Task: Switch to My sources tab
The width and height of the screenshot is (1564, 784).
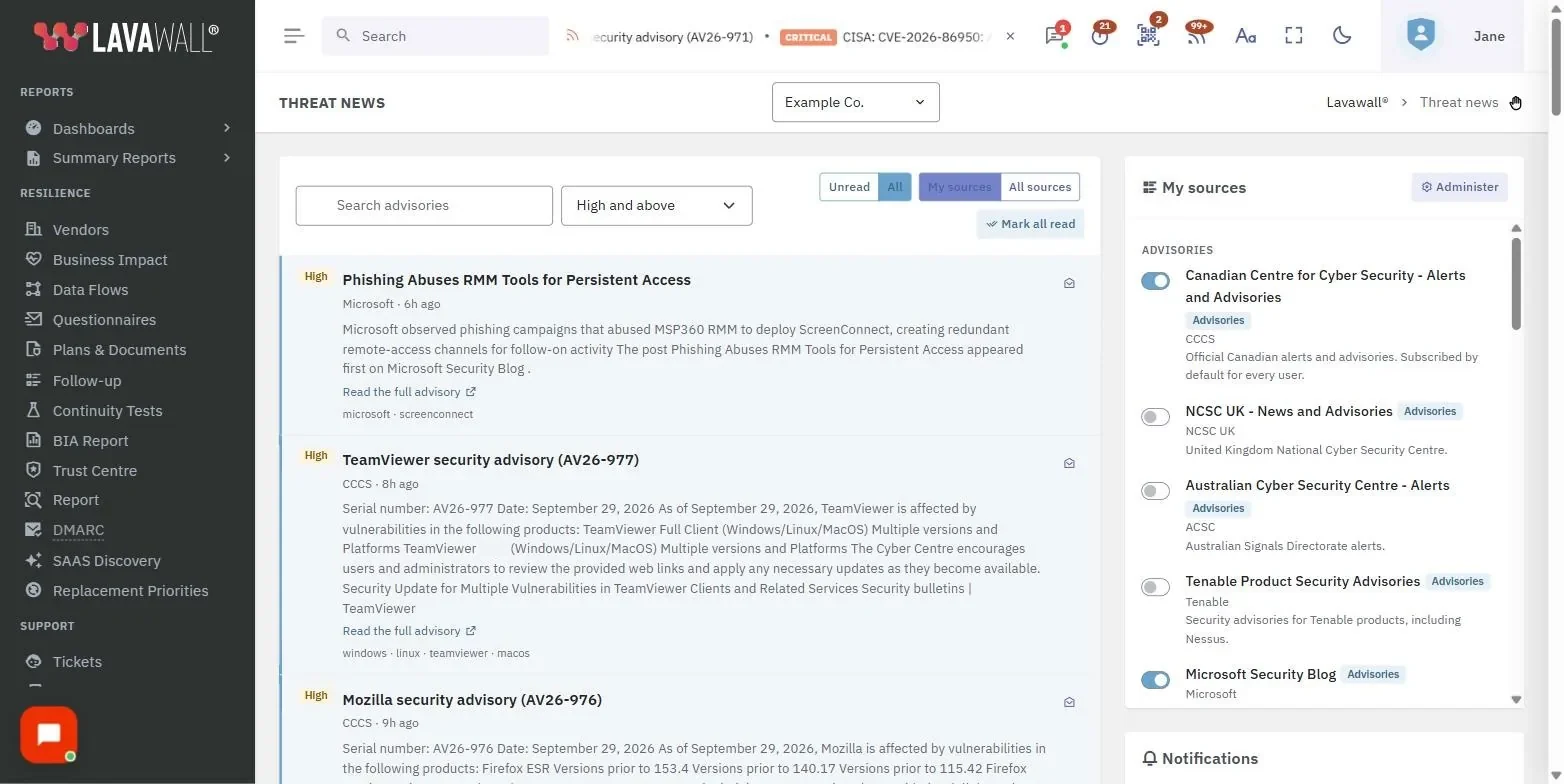Action: [x=959, y=187]
